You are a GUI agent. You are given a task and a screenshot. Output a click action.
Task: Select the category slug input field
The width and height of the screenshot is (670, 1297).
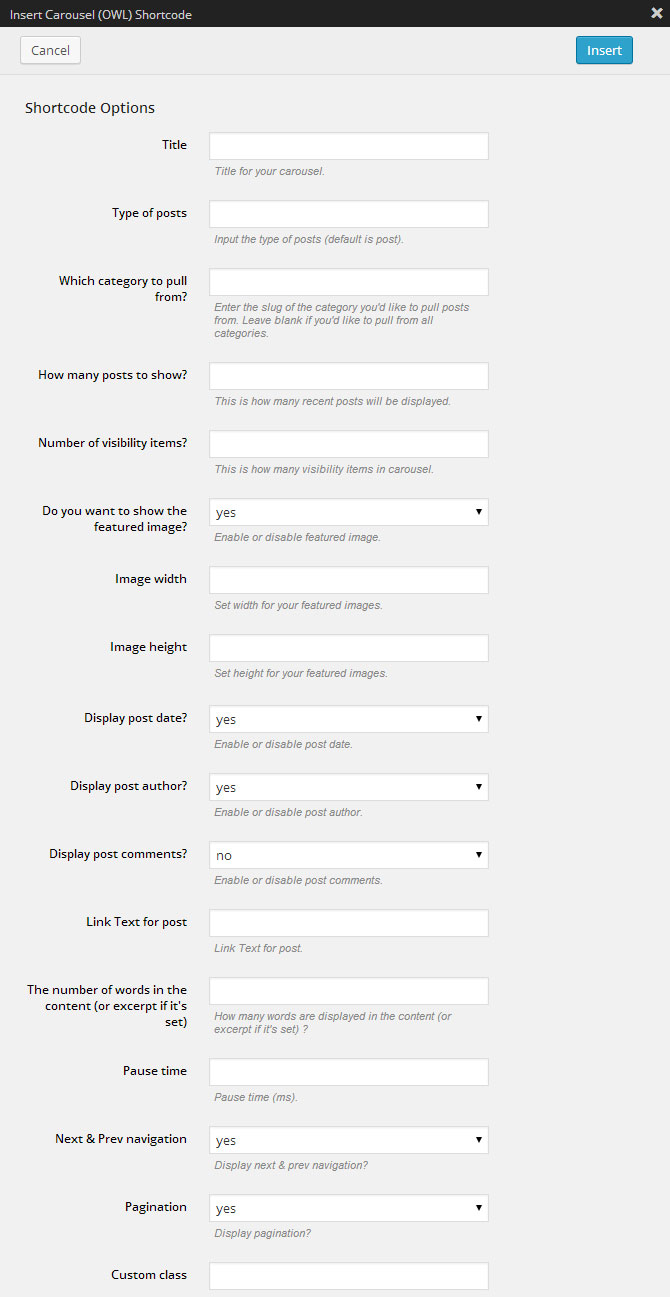point(349,282)
